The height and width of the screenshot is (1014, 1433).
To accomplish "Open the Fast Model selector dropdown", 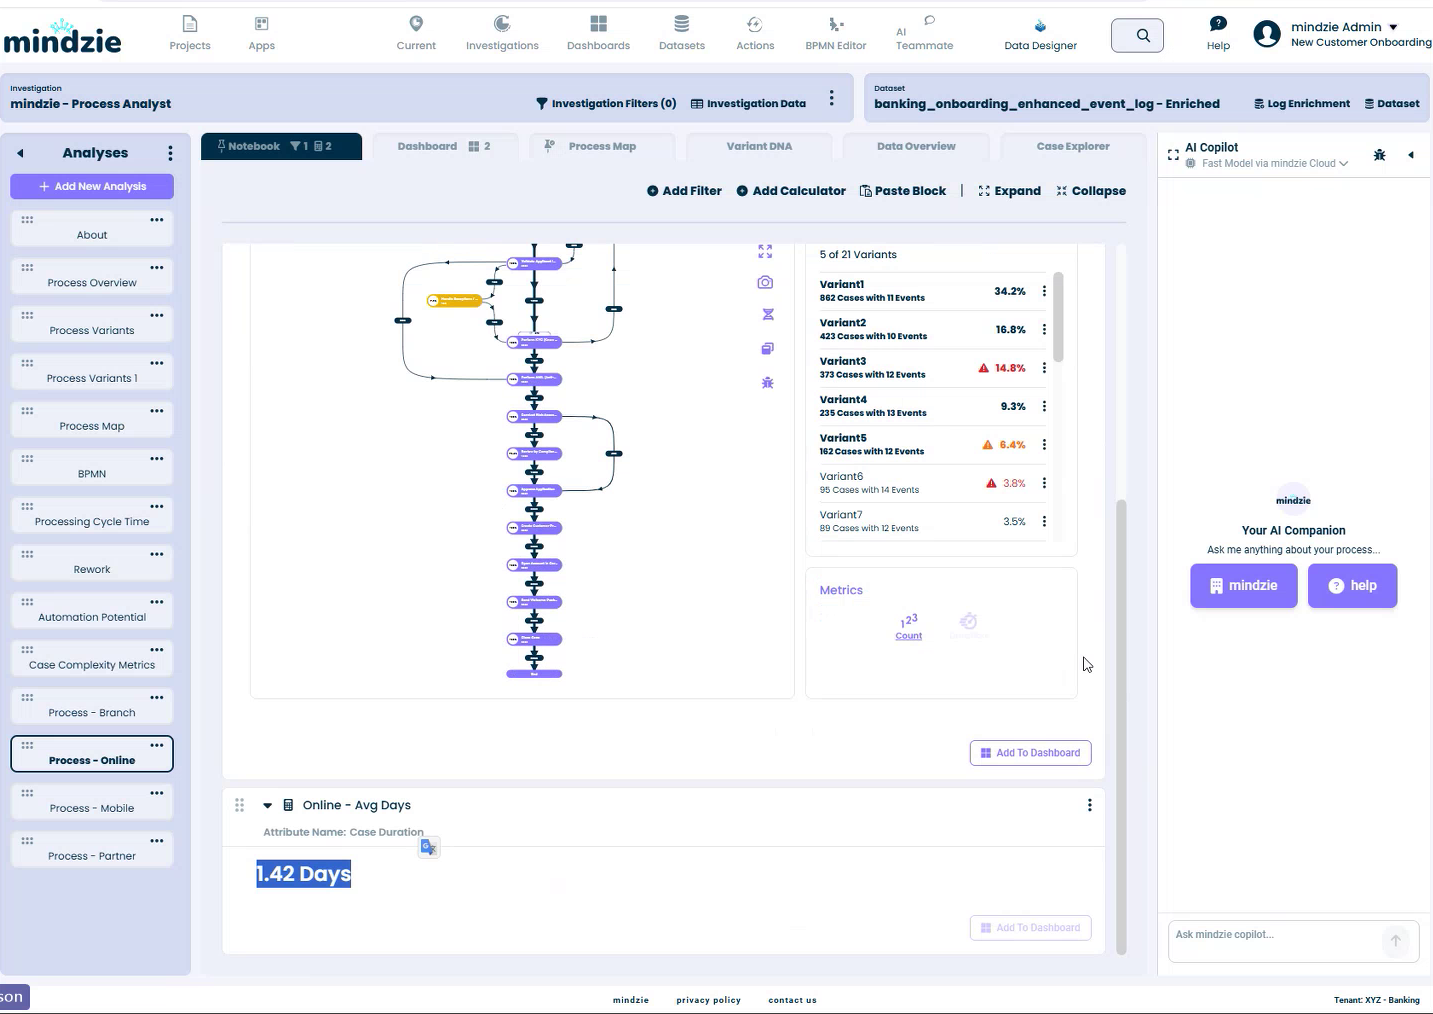I will [1267, 163].
